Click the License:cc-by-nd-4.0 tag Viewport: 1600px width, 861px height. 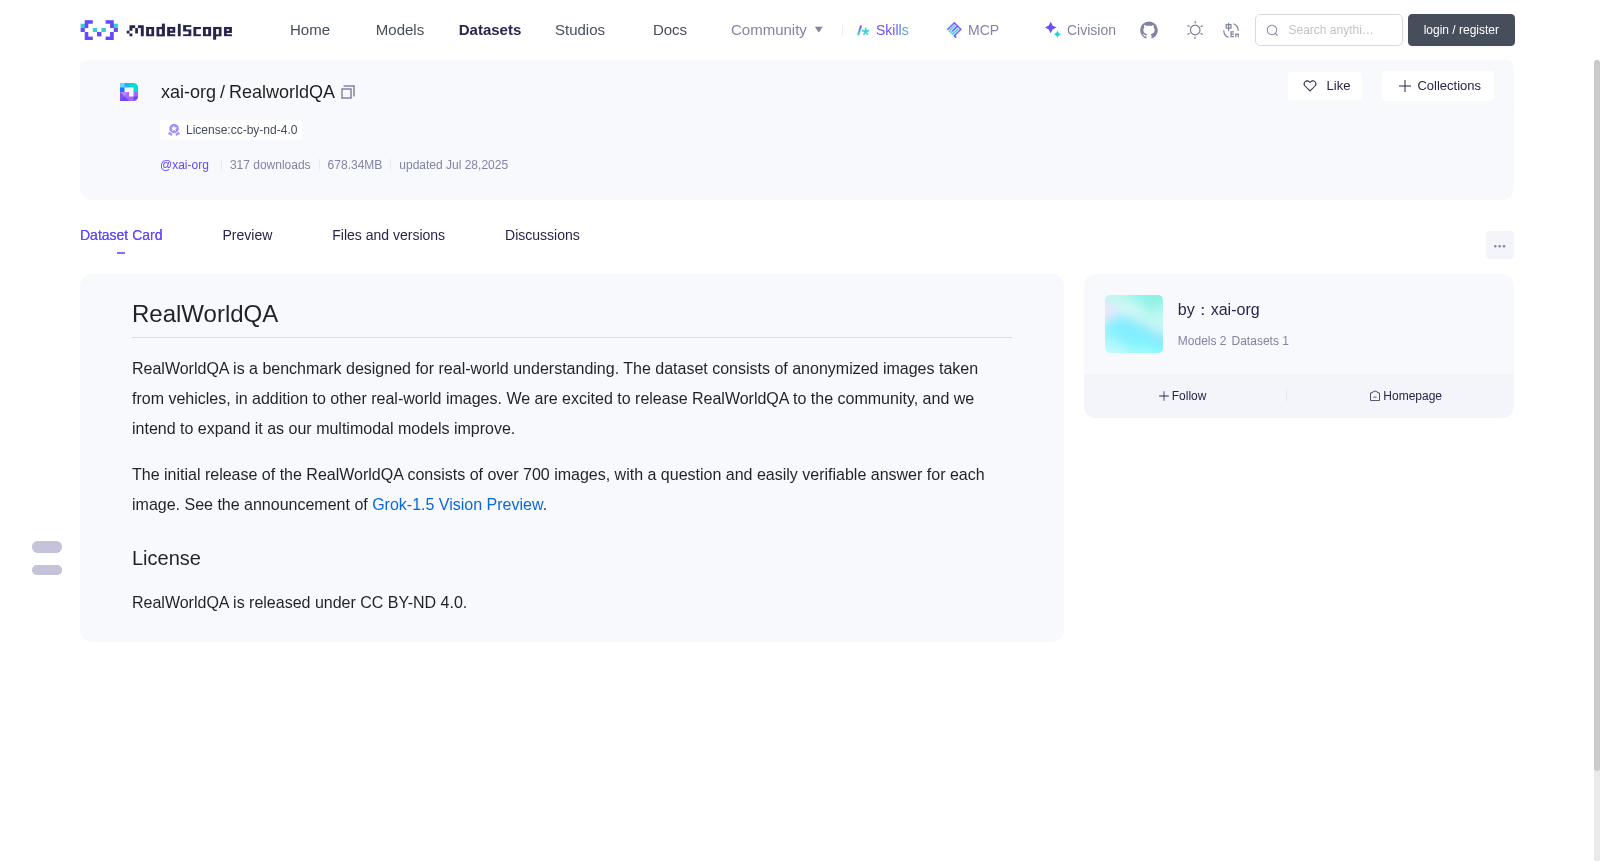(232, 130)
